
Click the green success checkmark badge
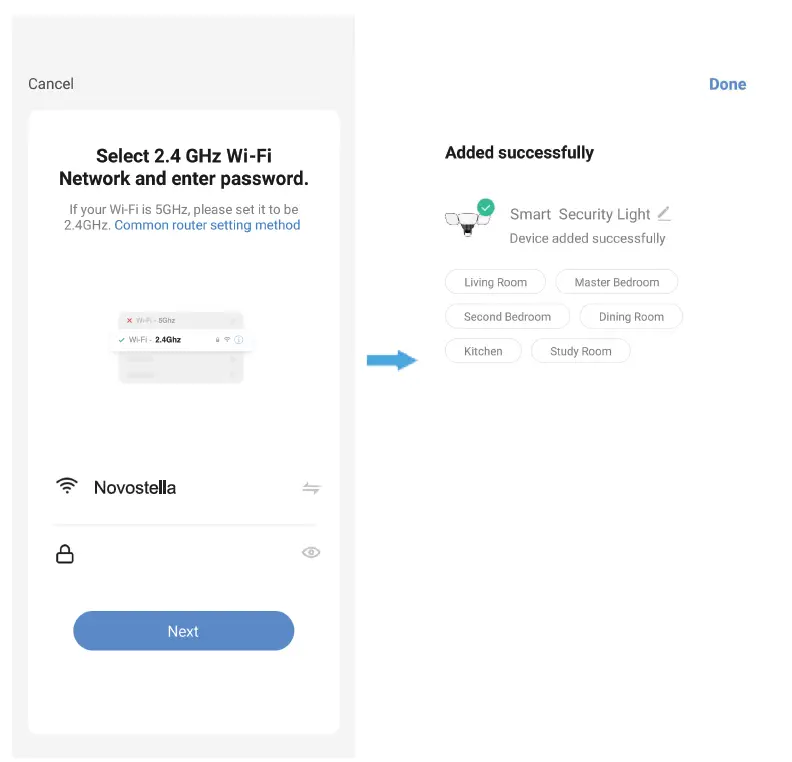[x=485, y=207]
